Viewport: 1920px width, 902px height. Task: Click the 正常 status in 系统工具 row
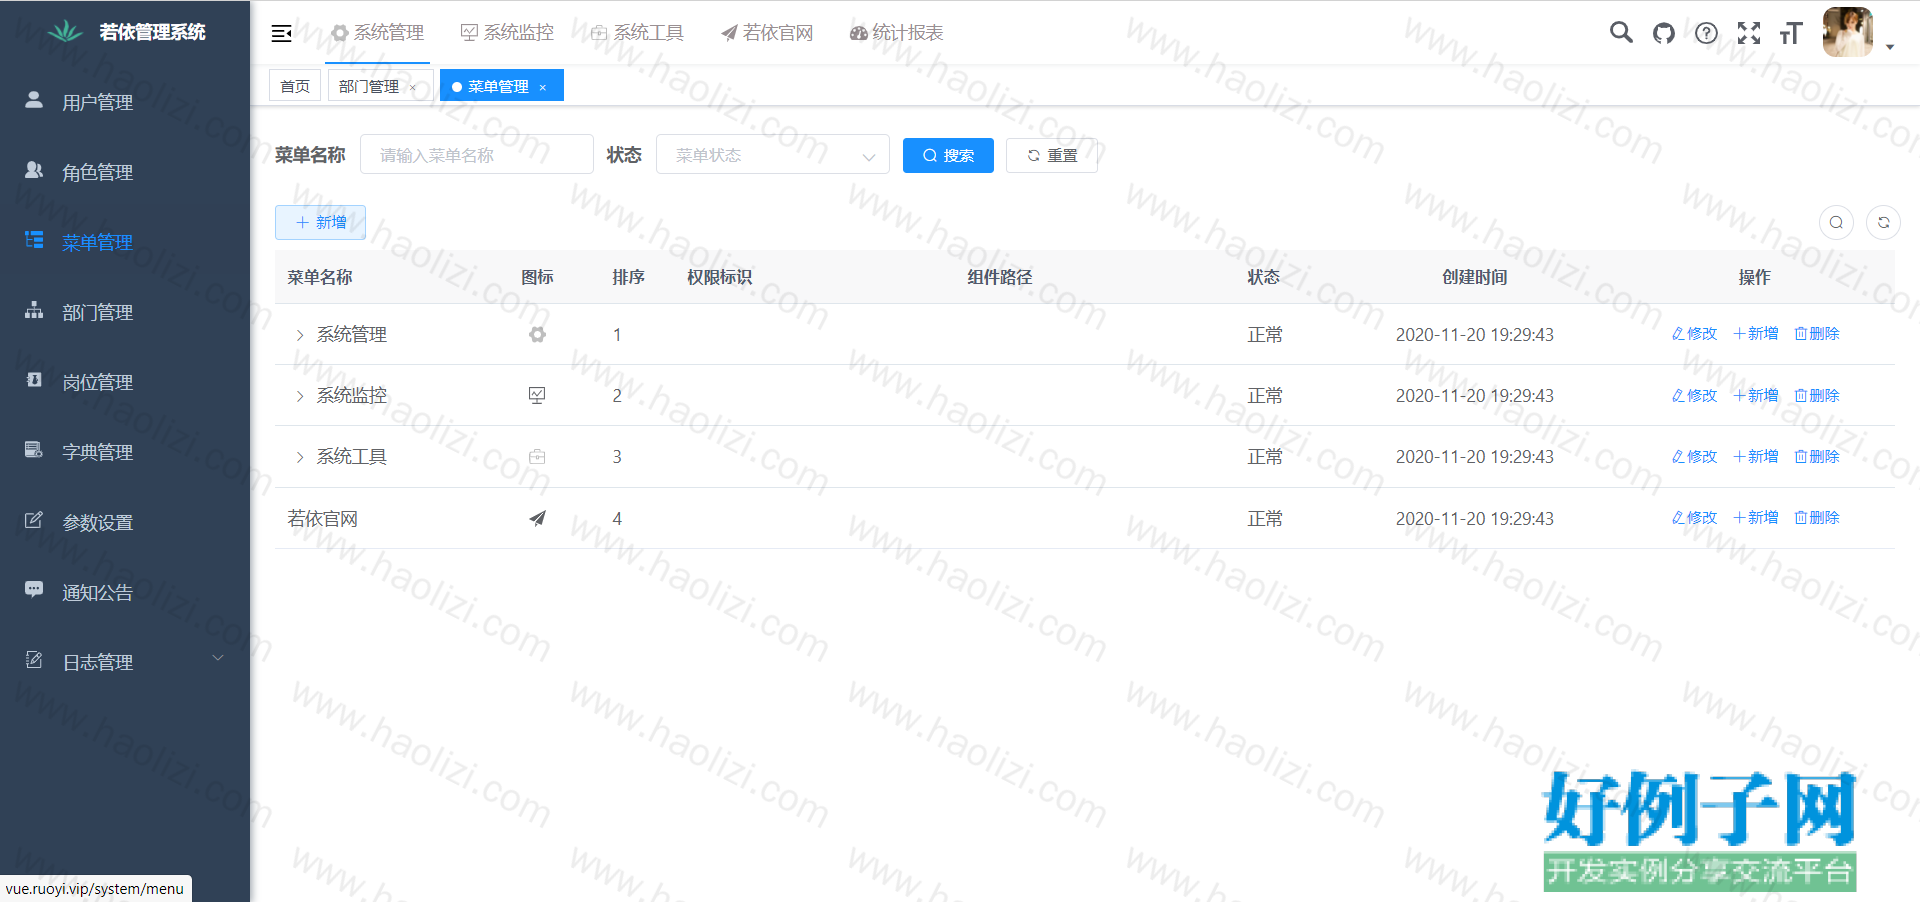point(1264,457)
